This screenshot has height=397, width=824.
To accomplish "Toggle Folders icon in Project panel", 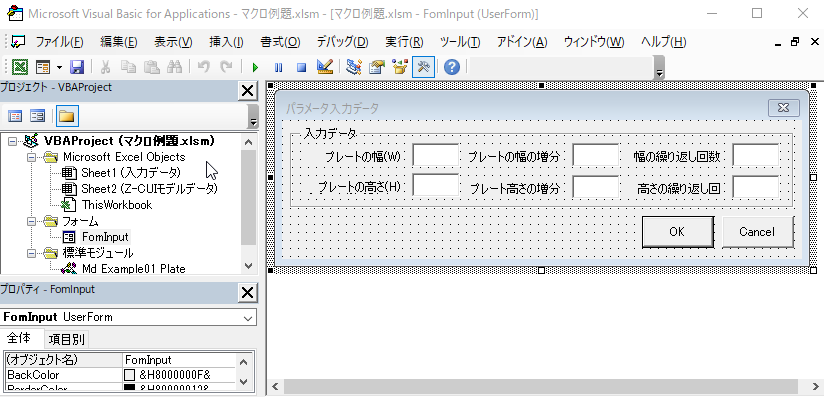I will coord(67,116).
